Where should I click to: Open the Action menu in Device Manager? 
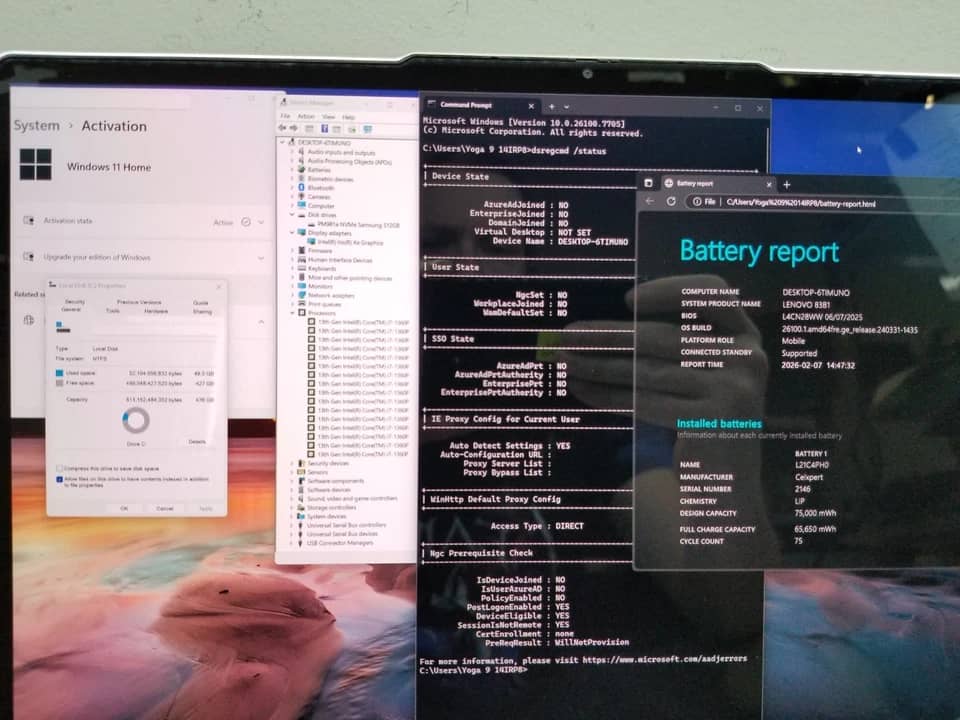coord(306,116)
